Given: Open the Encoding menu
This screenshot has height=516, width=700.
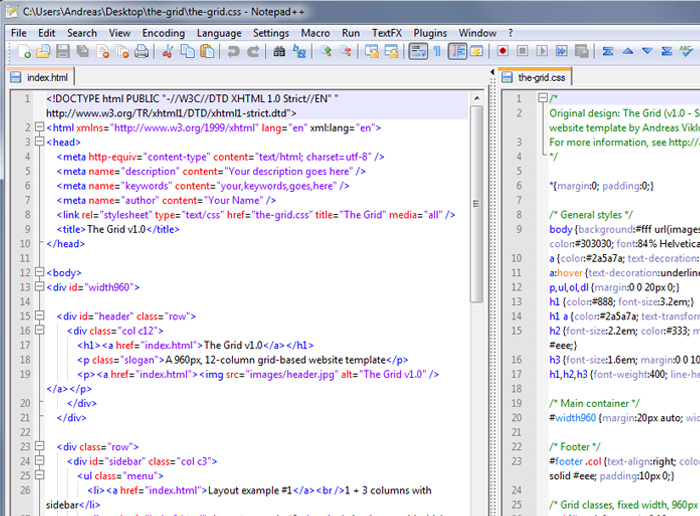Looking at the screenshot, I should click(163, 32).
